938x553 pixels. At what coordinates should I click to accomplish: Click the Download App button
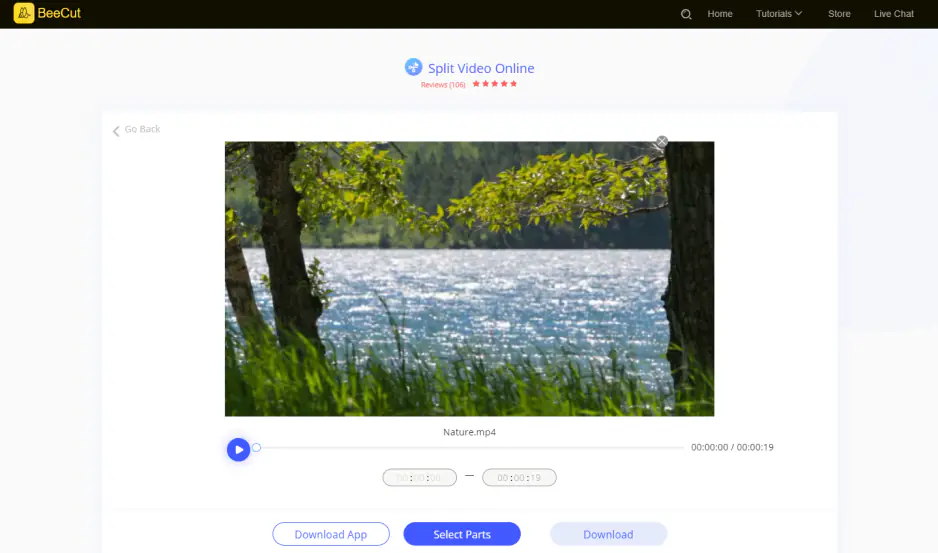coord(331,534)
